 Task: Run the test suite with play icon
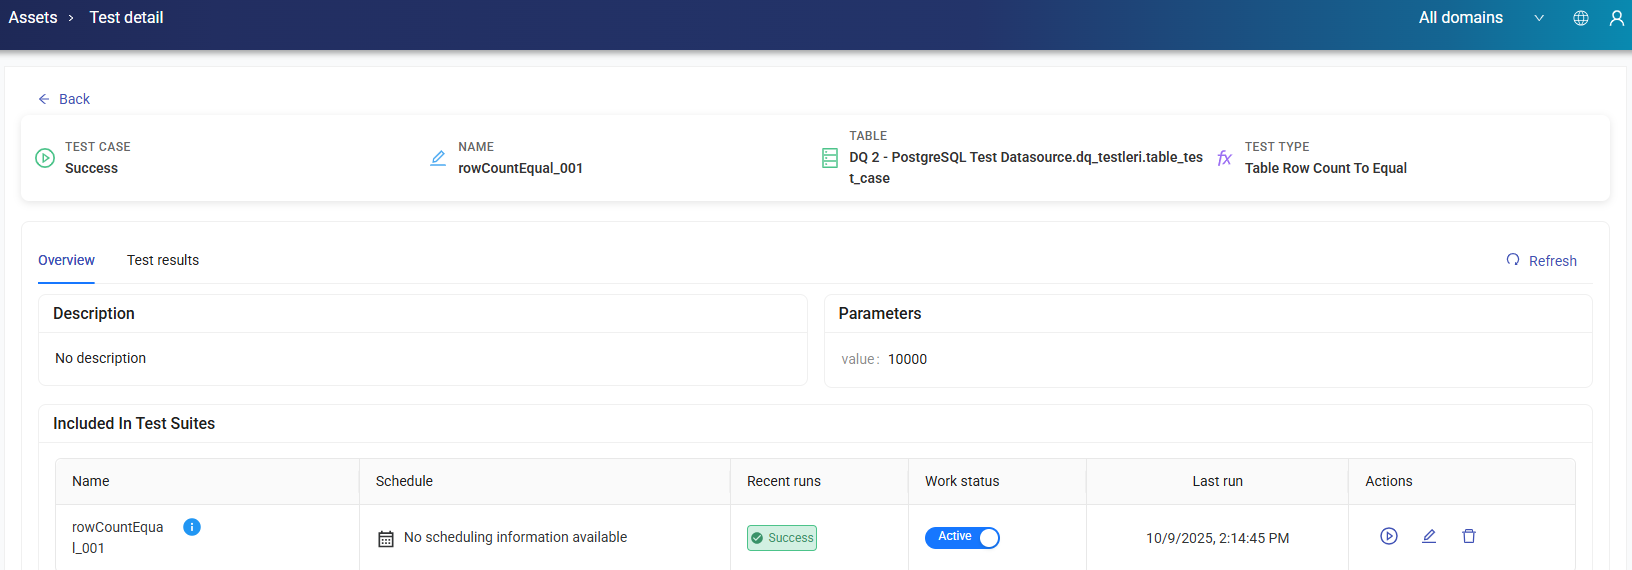point(1388,536)
